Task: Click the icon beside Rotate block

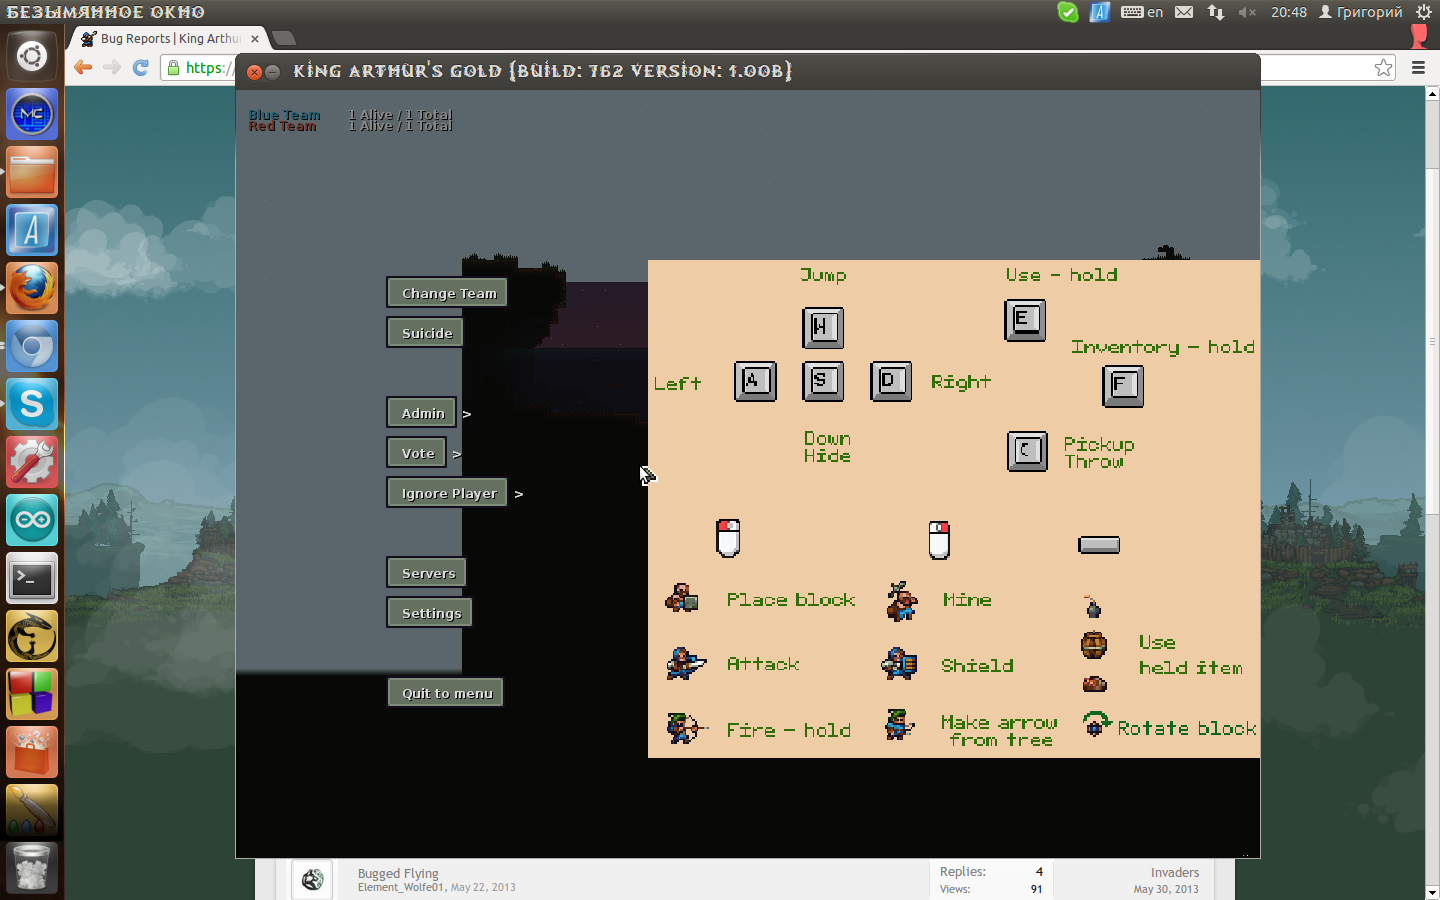Action: pyautogui.click(x=1097, y=724)
